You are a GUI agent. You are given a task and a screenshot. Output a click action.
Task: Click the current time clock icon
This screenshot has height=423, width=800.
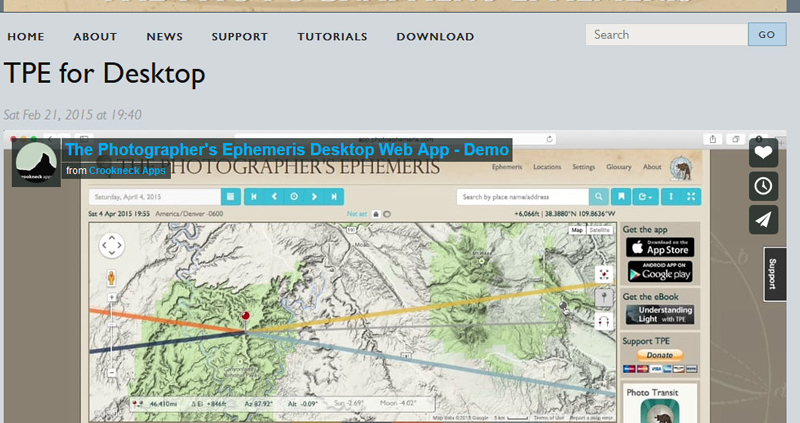pyautogui.click(x=294, y=196)
